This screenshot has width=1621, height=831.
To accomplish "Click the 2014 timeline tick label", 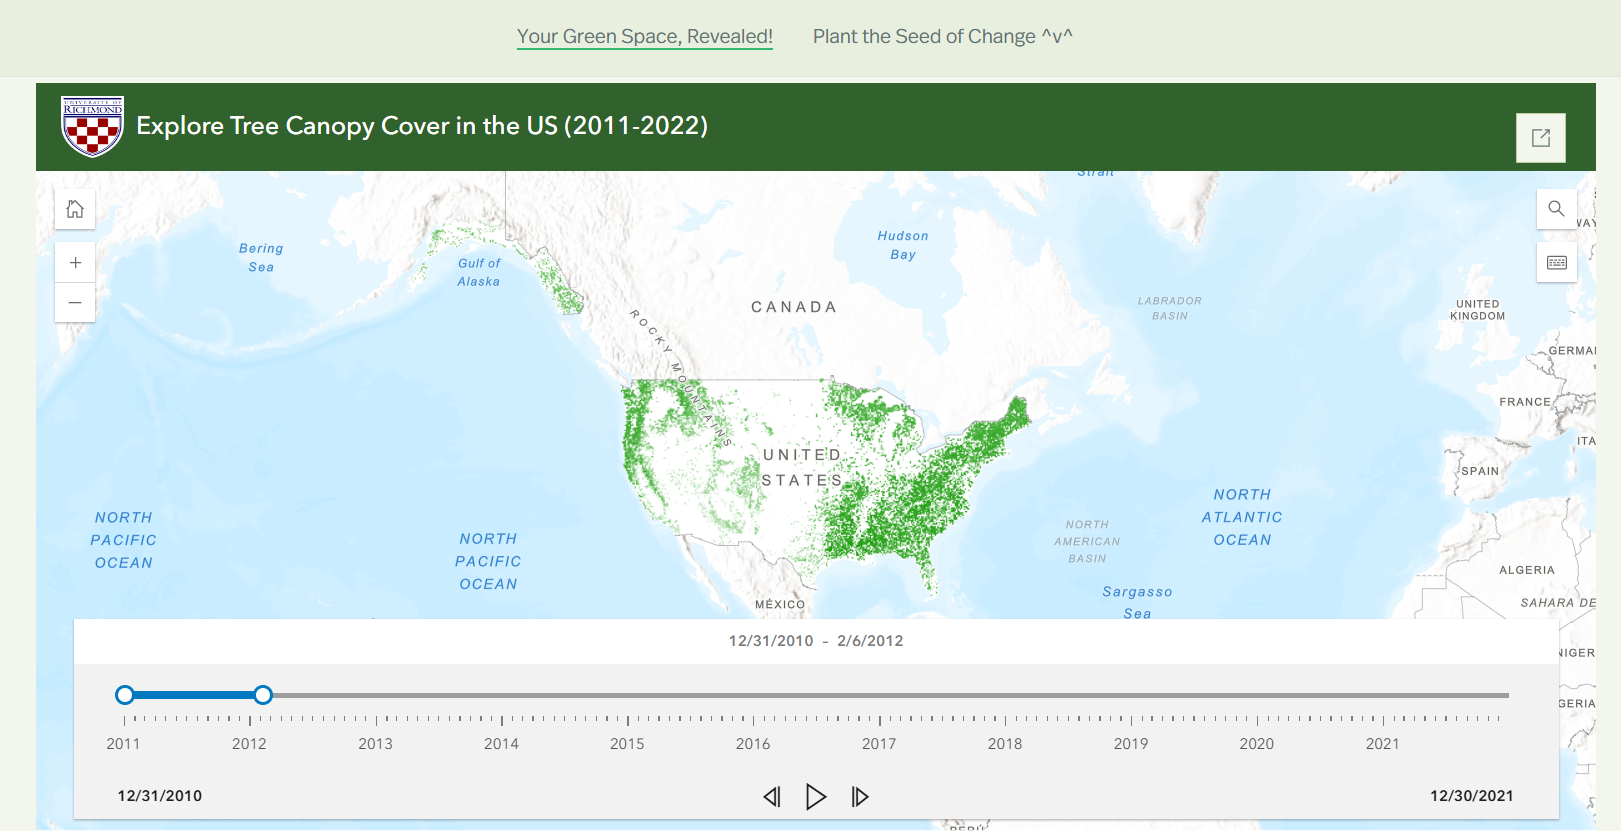I will [x=501, y=744].
